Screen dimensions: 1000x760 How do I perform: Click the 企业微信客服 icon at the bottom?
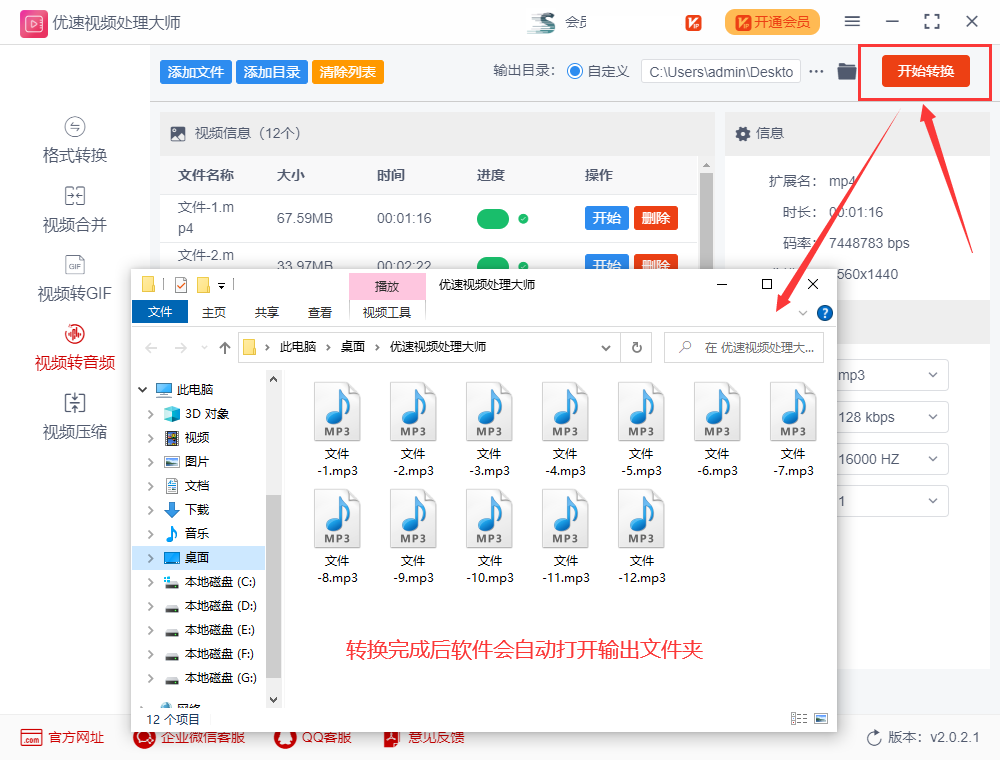click(143, 738)
